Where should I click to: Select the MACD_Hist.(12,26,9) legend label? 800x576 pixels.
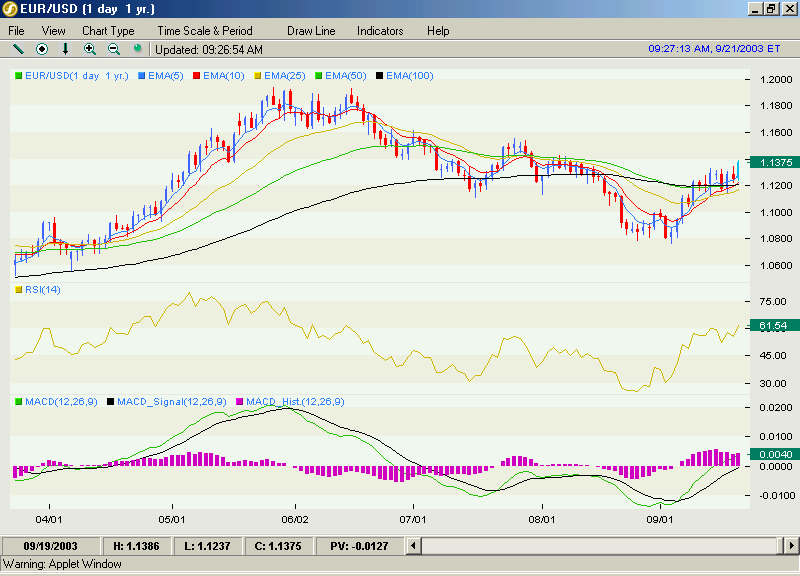[295, 402]
